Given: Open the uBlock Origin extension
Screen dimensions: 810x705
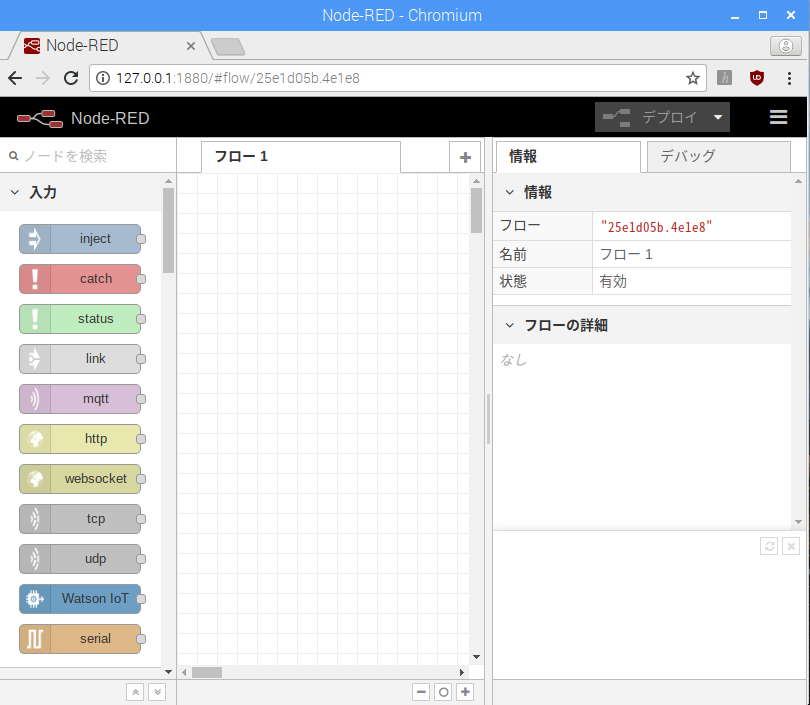Looking at the screenshot, I should (757, 78).
